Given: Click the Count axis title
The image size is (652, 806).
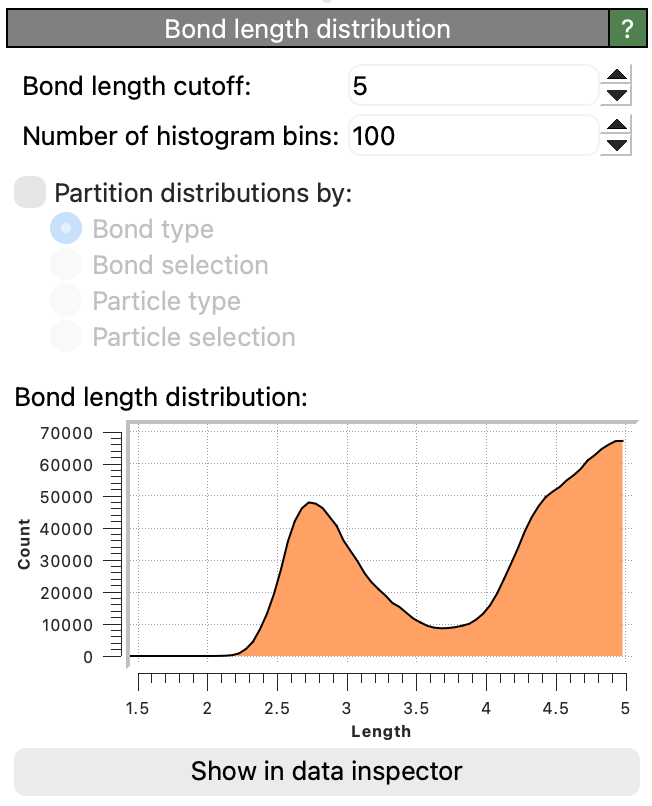Looking at the screenshot, I should click(x=24, y=545).
